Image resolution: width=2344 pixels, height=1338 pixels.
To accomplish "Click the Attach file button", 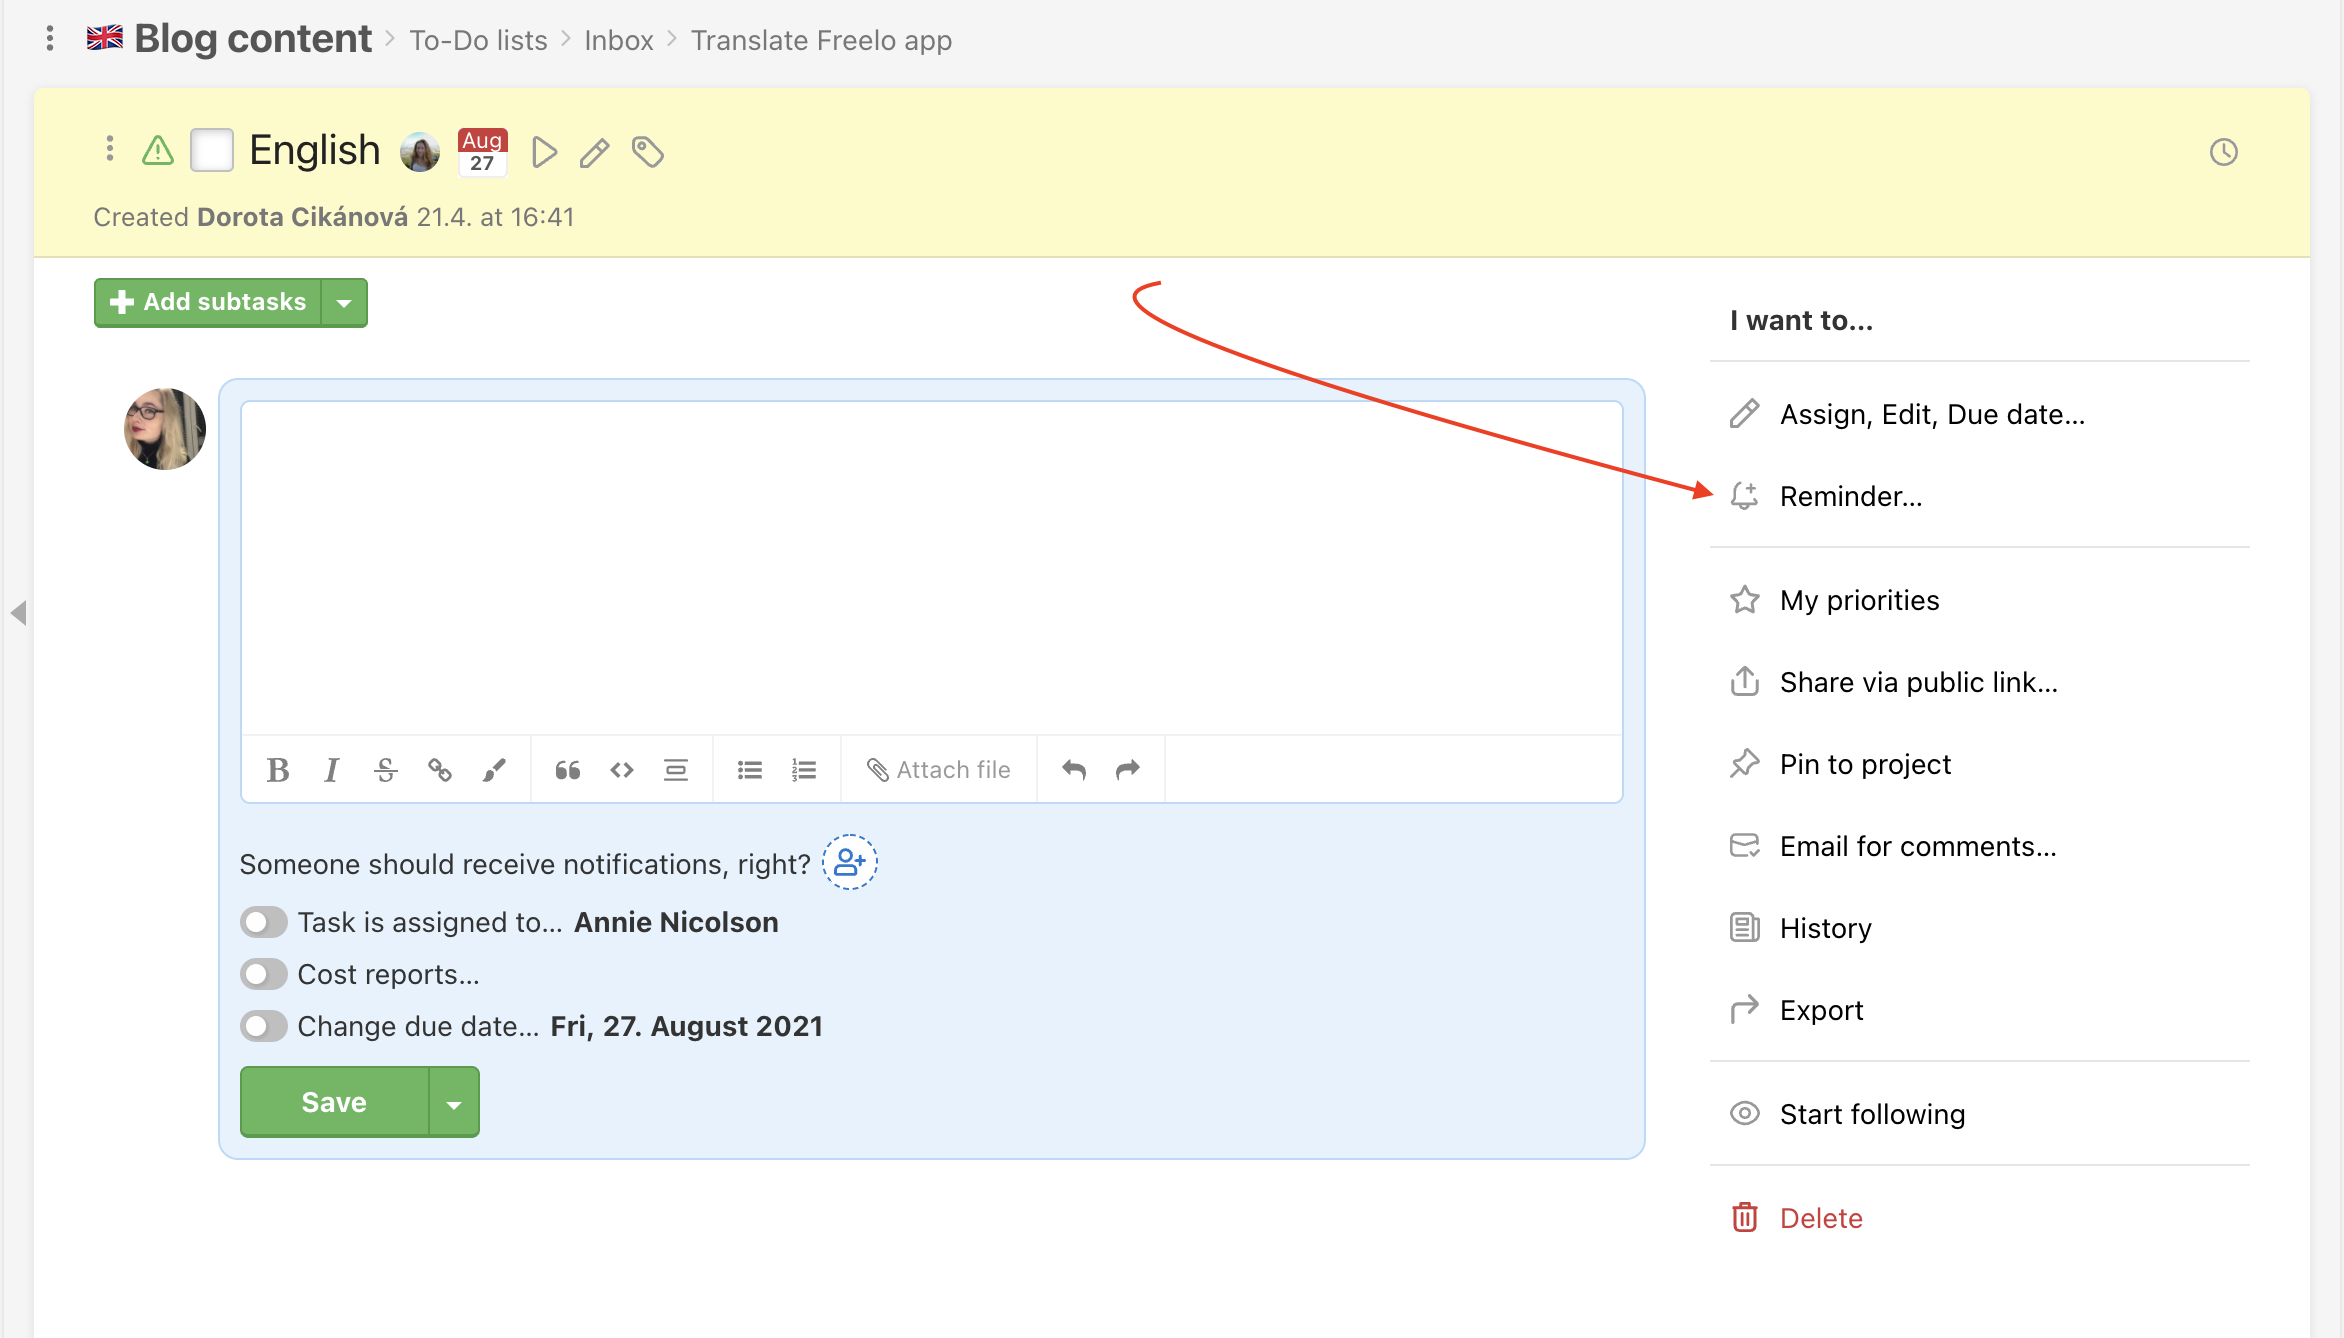I will tap(940, 768).
